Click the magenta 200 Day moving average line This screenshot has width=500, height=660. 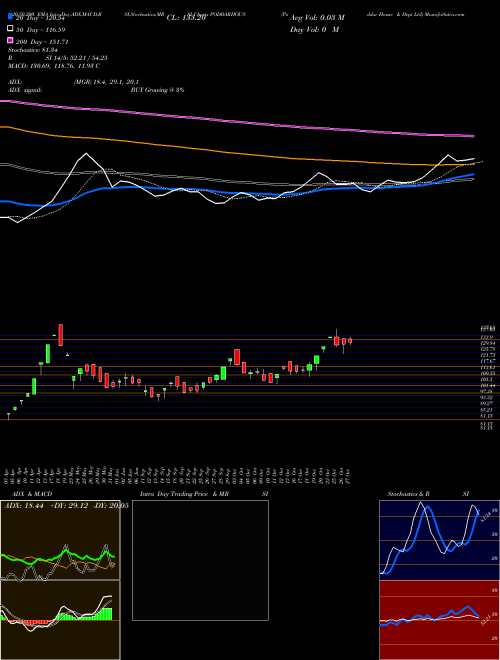237,122
